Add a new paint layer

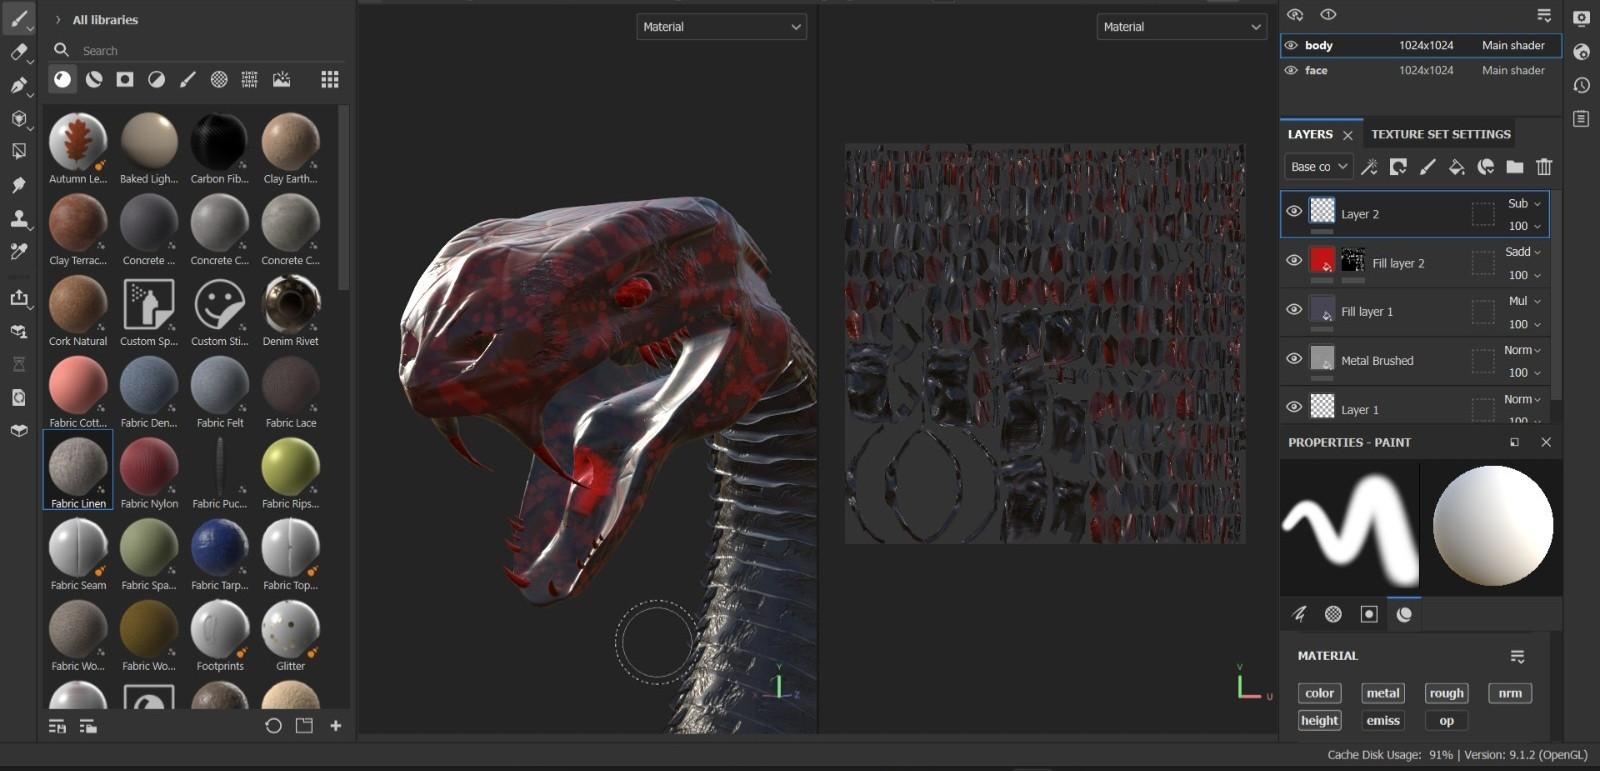(x=1427, y=167)
